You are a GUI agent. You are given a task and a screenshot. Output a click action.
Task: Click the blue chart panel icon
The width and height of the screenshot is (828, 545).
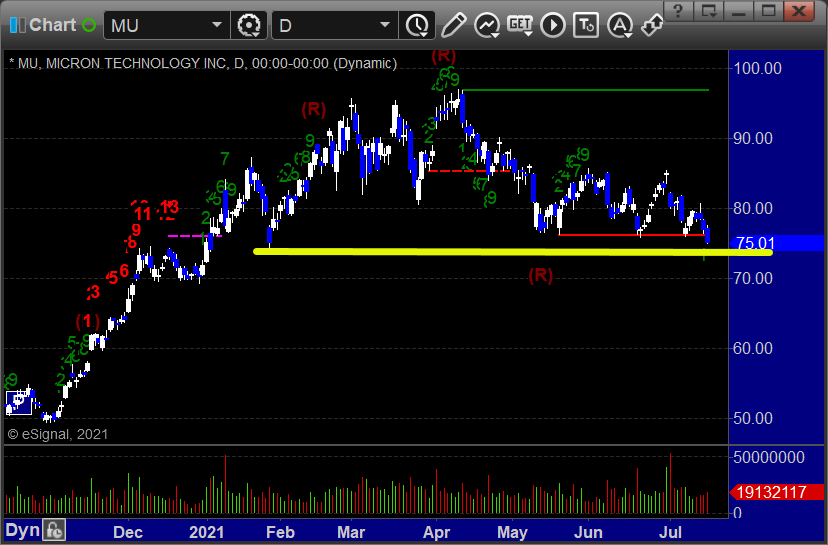click(x=17, y=25)
